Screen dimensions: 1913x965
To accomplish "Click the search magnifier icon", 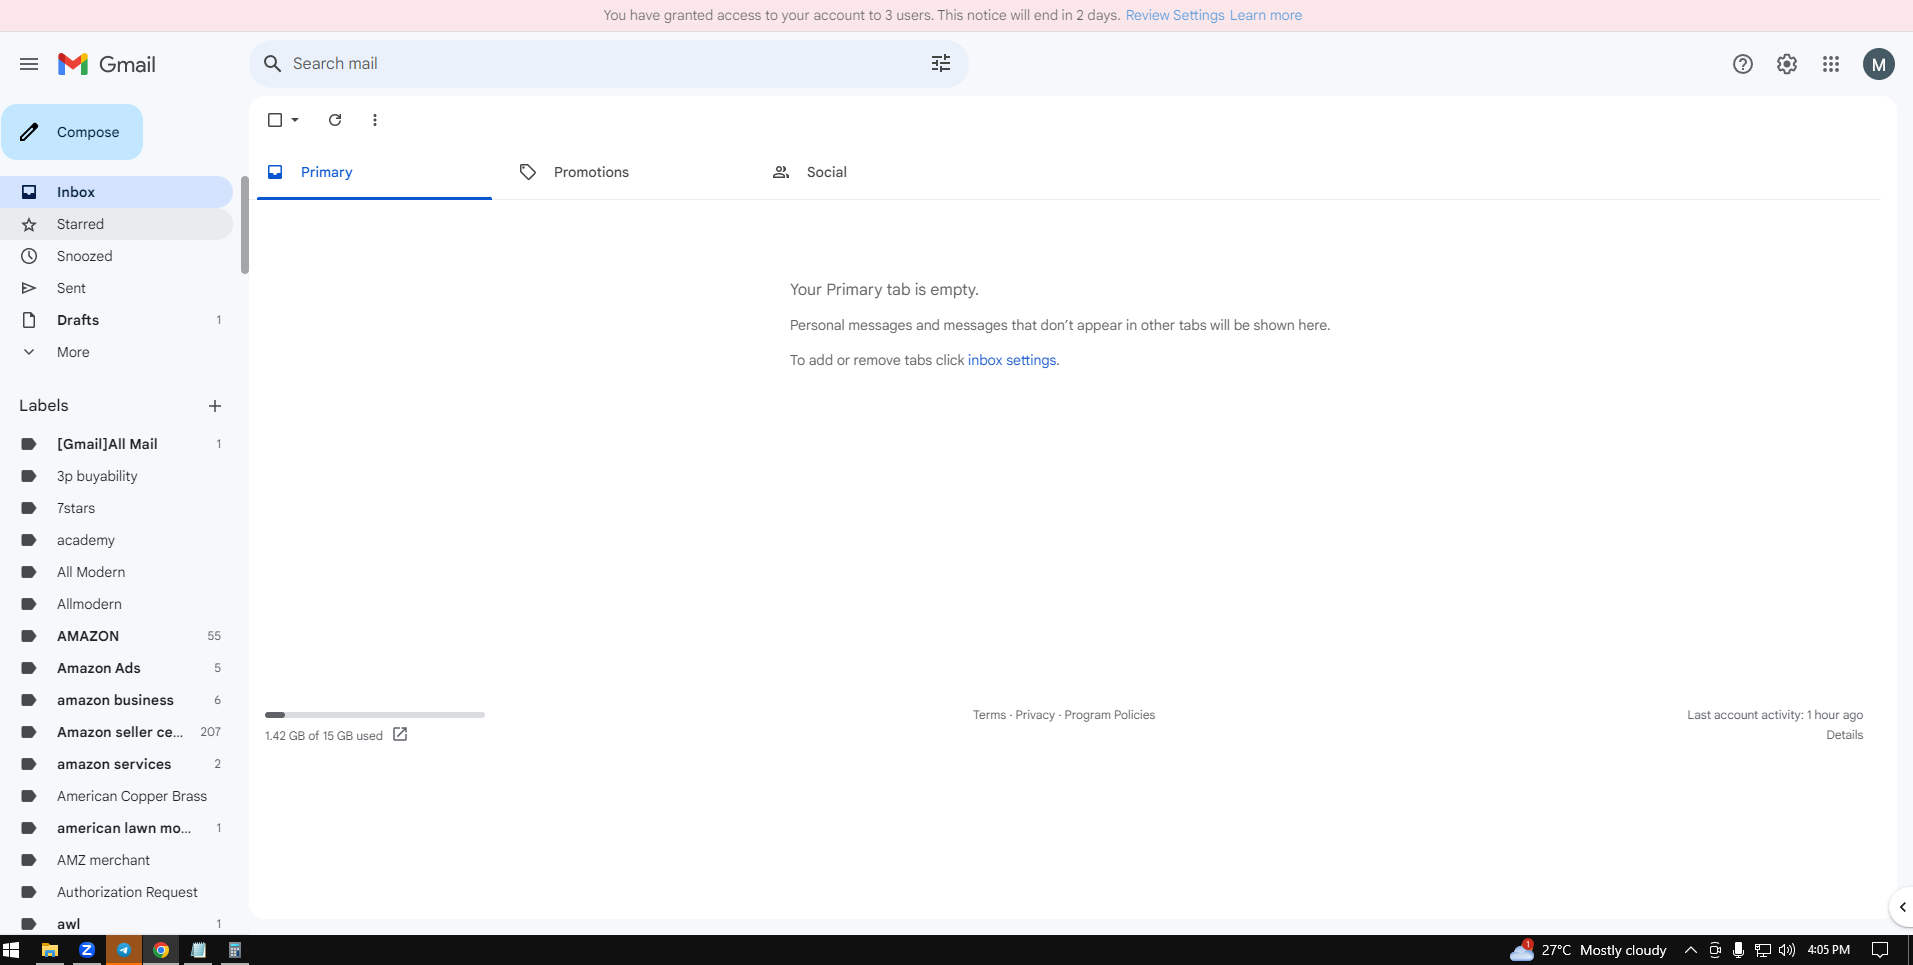I will [x=272, y=63].
